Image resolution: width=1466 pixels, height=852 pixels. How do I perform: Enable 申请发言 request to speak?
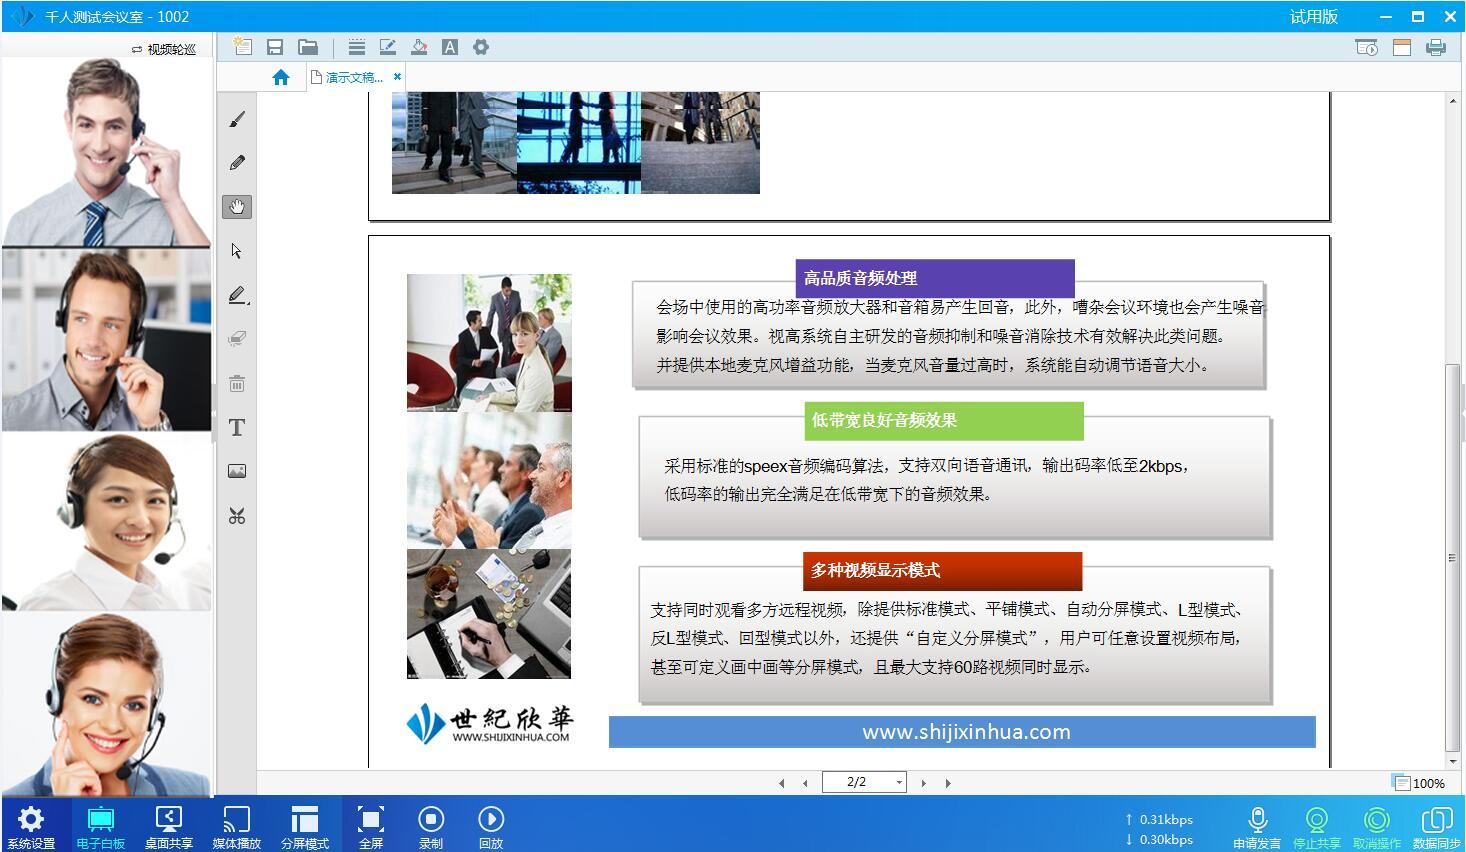point(1256,824)
